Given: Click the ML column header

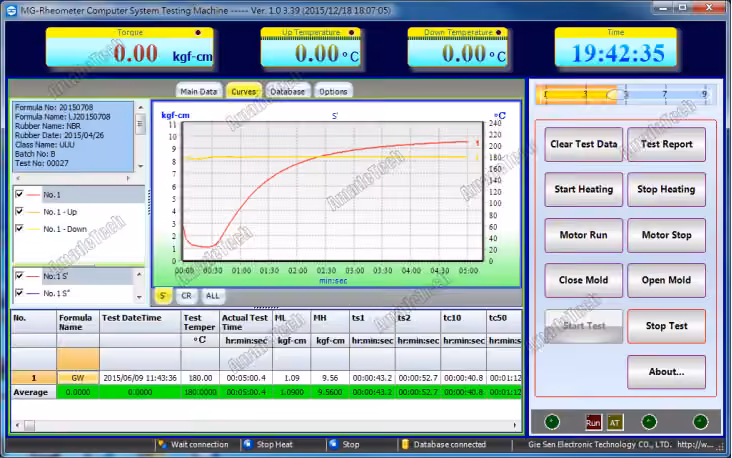Looking at the screenshot, I should tap(291, 322).
